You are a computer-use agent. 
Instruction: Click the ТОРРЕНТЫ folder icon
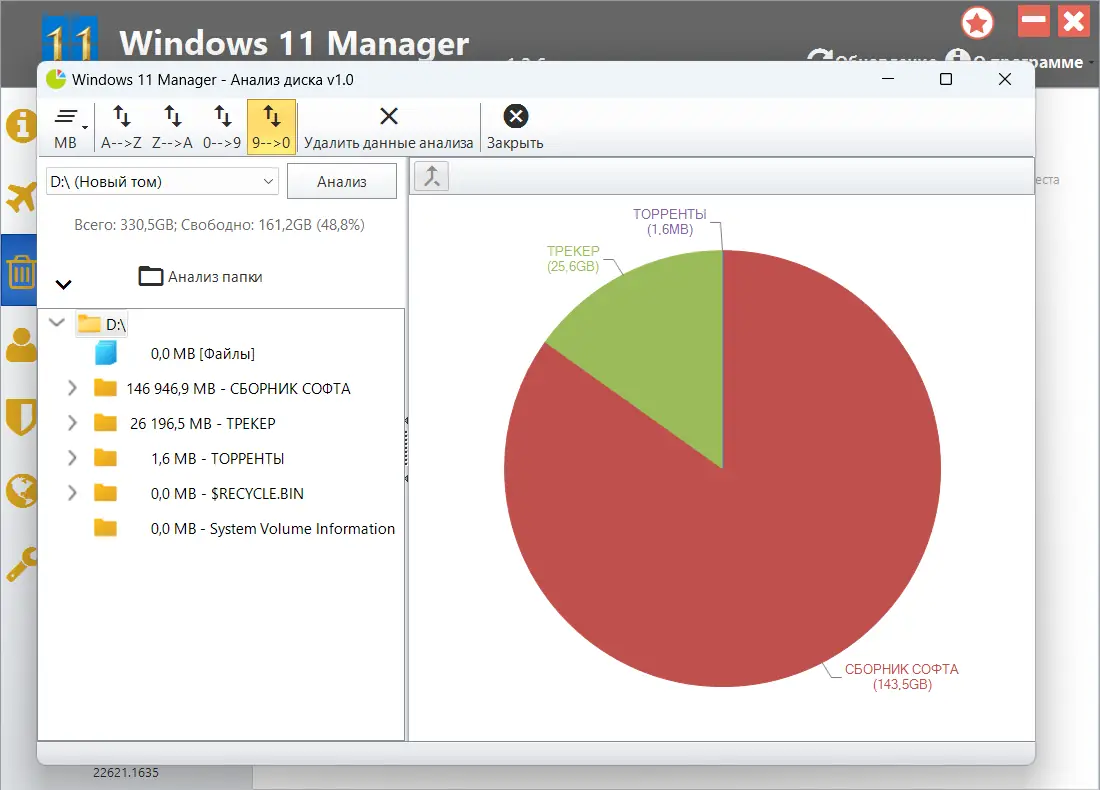tap(105, 458)
